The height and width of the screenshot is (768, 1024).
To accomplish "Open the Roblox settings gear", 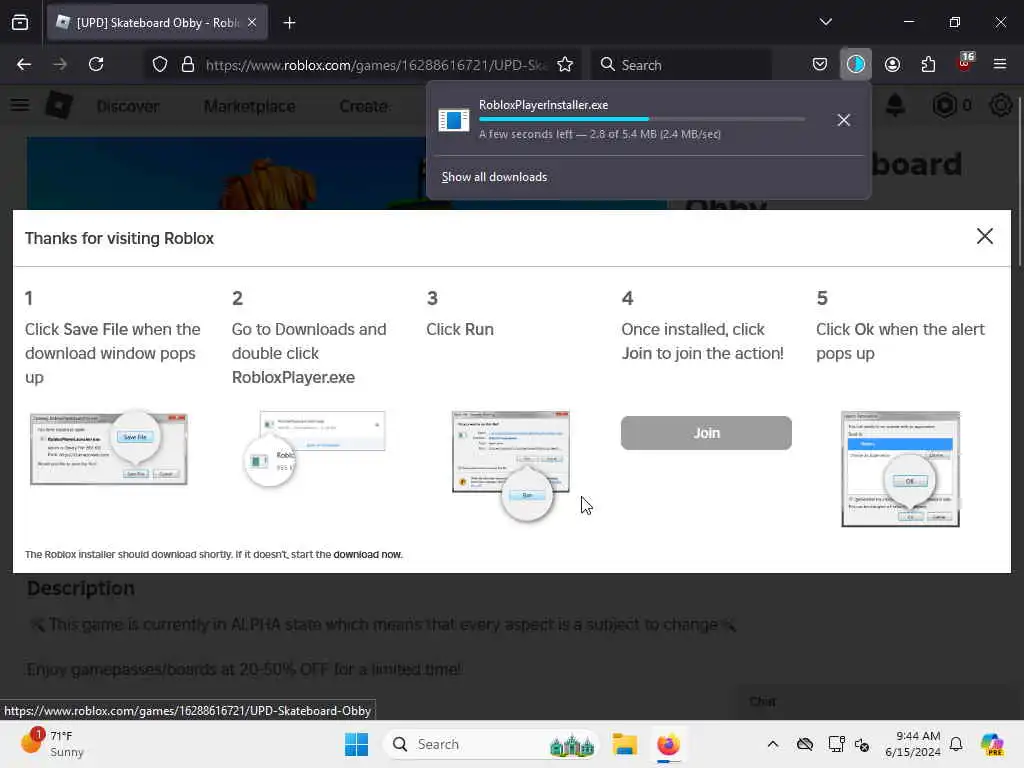I will click(1000, 105).
